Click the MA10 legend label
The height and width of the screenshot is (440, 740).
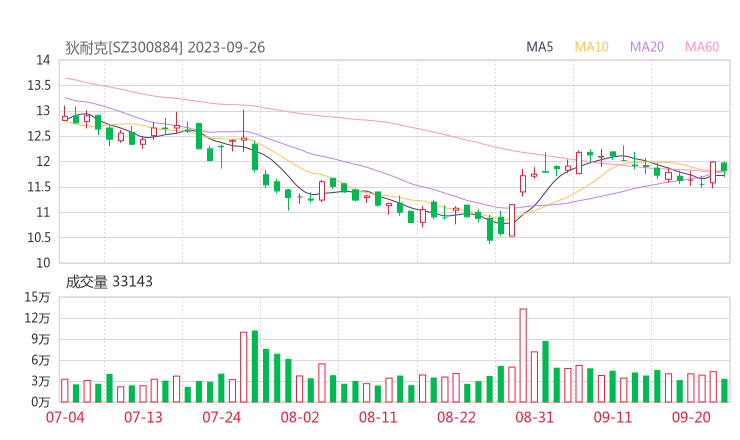[x=591, y=47]
